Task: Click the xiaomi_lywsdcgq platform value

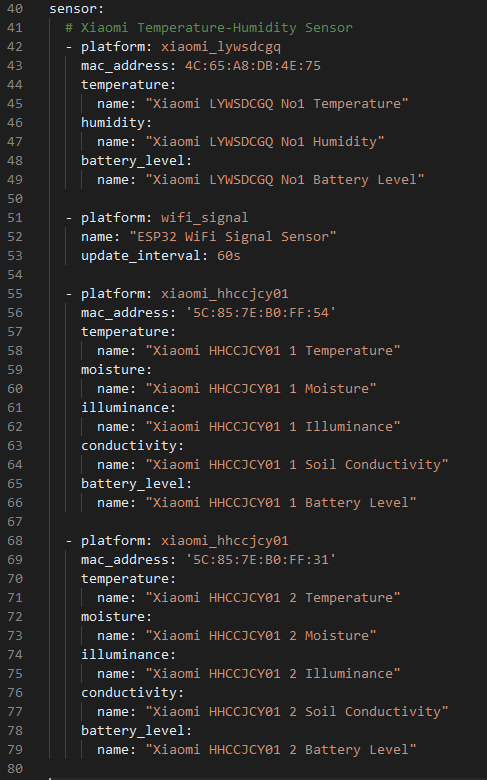Action: 221,47
